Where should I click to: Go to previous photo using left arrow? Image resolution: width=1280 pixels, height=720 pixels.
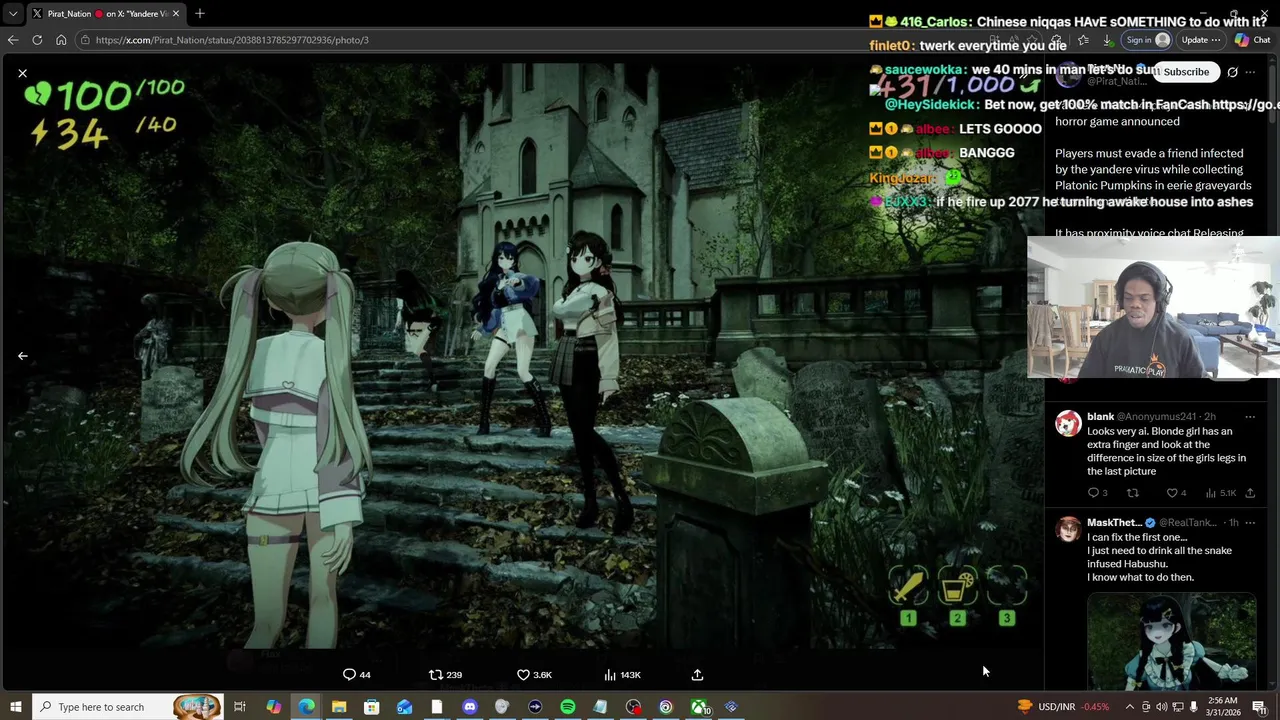pyautogui.click(x=22, y=356)
